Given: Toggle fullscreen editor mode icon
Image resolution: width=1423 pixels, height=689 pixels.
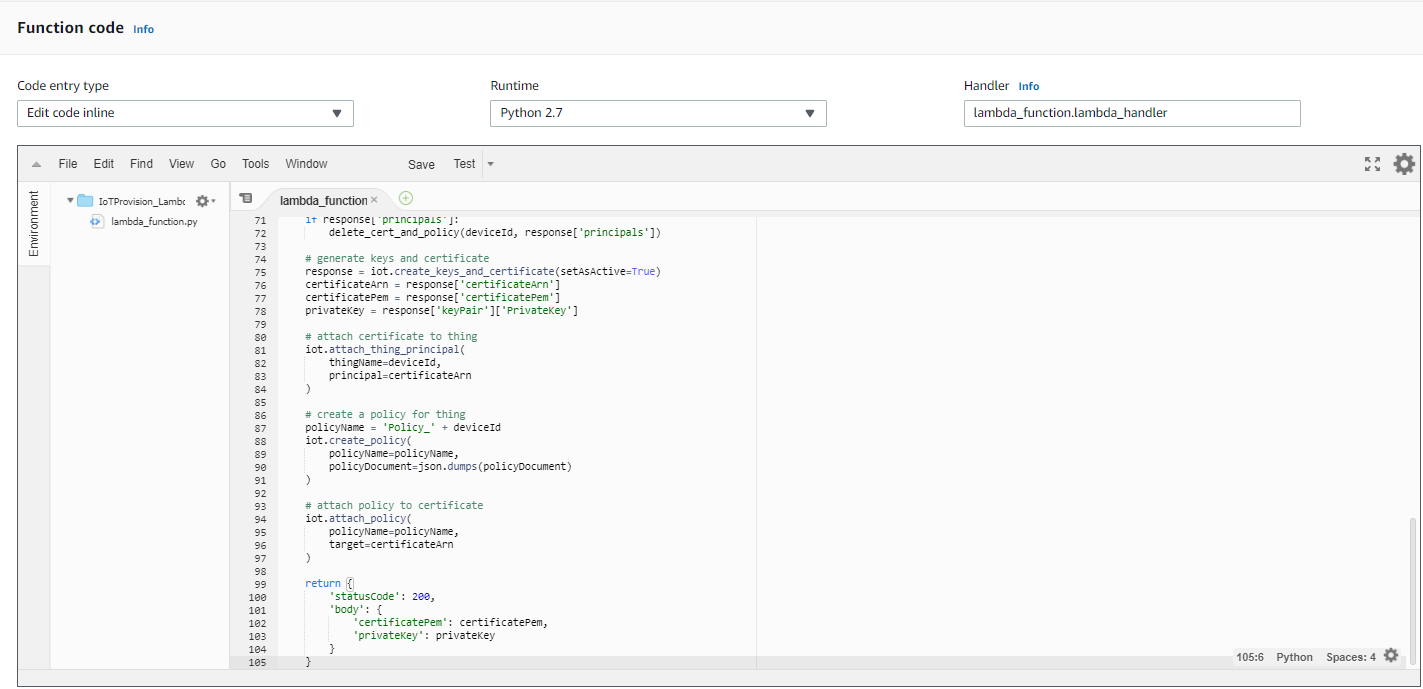Looking at the screenshot, I should 1372,164.
